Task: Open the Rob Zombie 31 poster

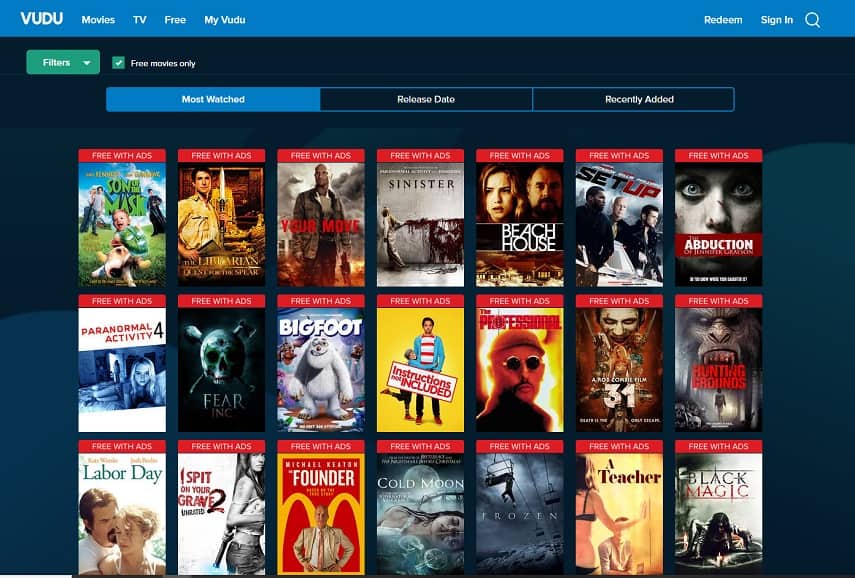Action: tap(619, 370)
